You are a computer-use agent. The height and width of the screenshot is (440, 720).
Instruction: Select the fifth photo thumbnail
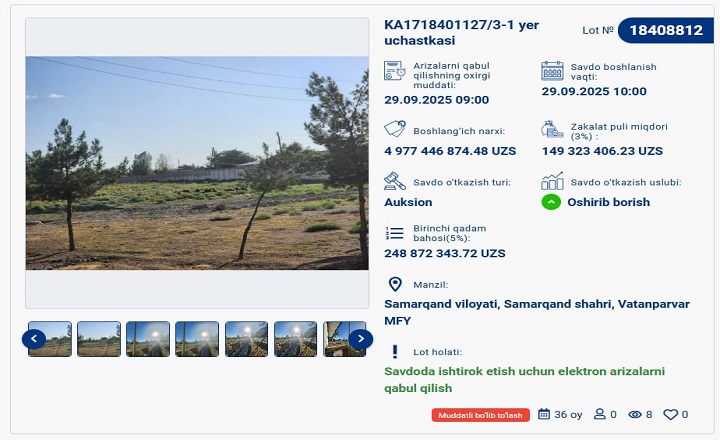[246, 339]
